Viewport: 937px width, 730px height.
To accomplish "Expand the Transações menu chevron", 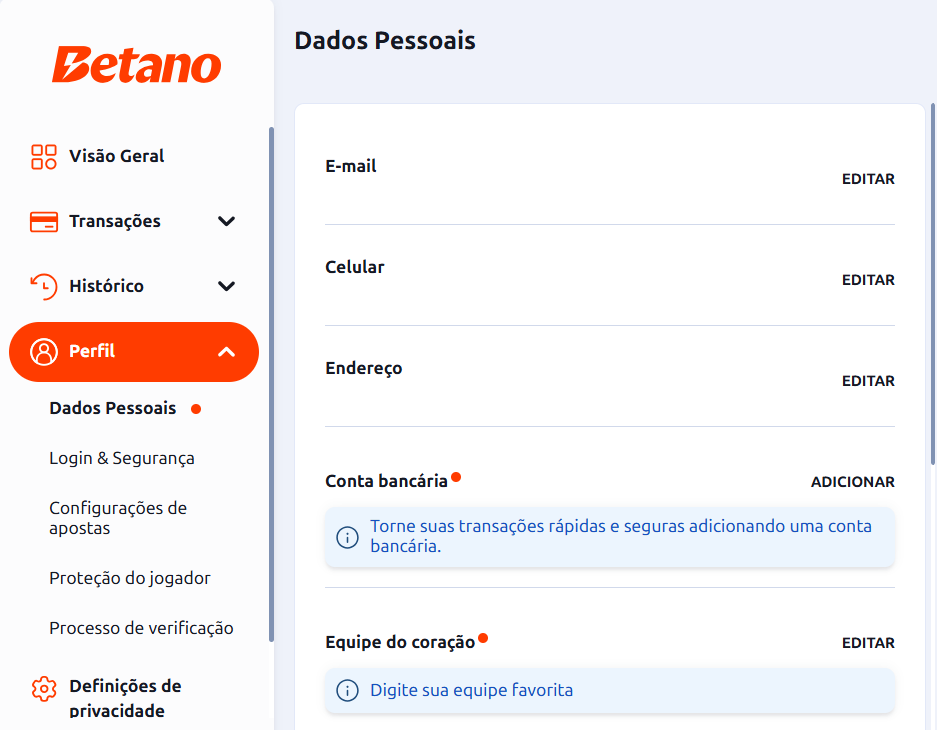I will point(226,222).
